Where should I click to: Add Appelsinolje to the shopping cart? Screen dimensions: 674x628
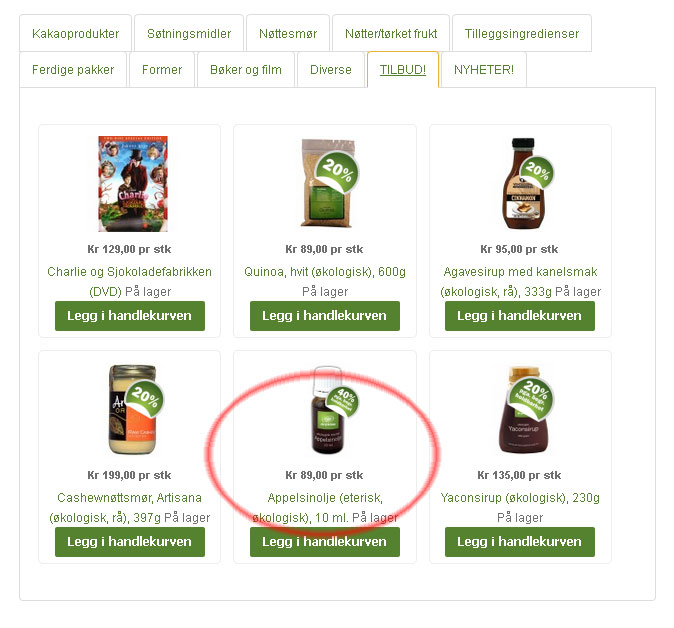(325, 542)
